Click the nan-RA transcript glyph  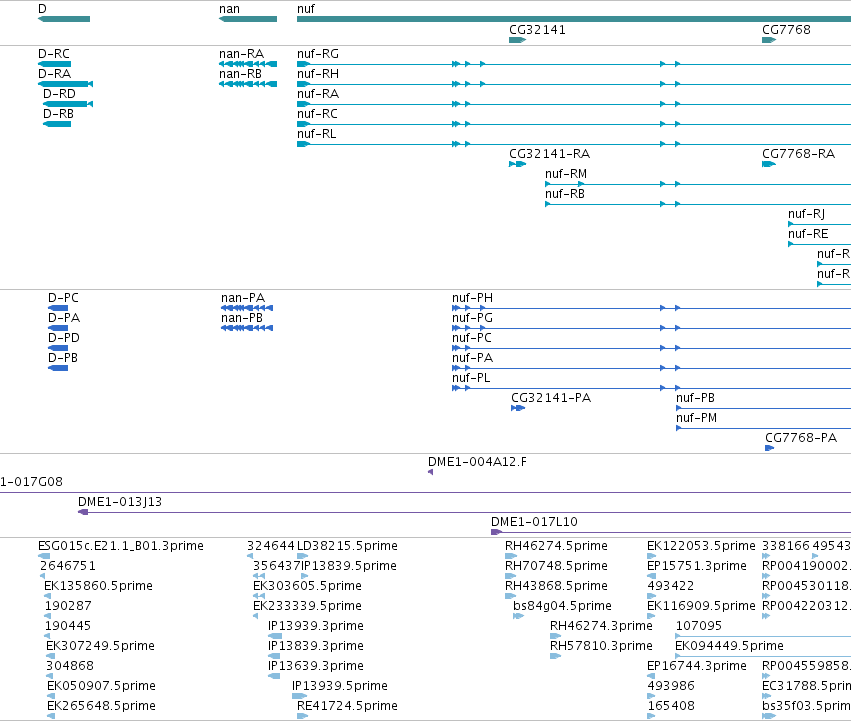coord(247,64)
